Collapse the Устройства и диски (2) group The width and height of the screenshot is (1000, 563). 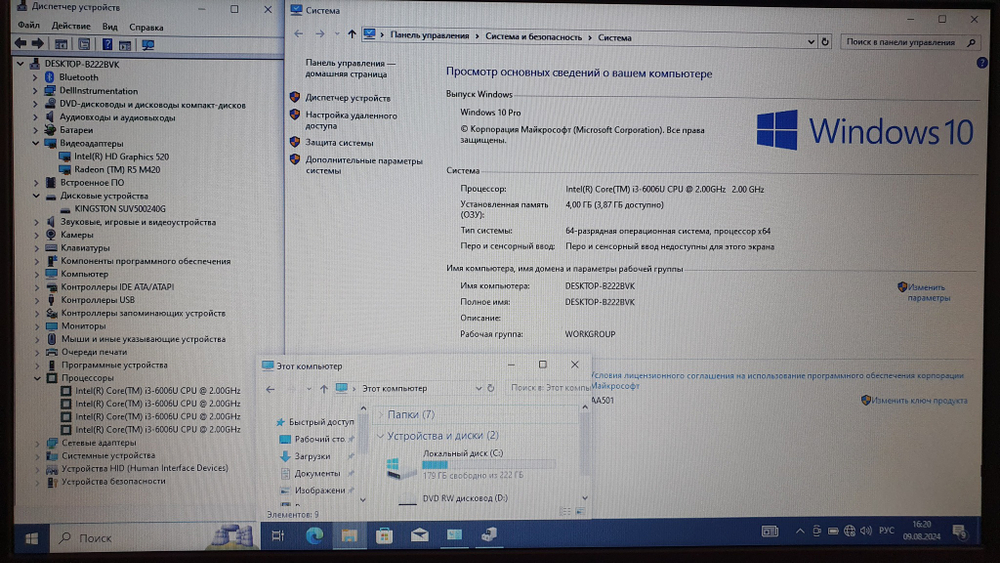pyautogui.click(x=381, y=436)
